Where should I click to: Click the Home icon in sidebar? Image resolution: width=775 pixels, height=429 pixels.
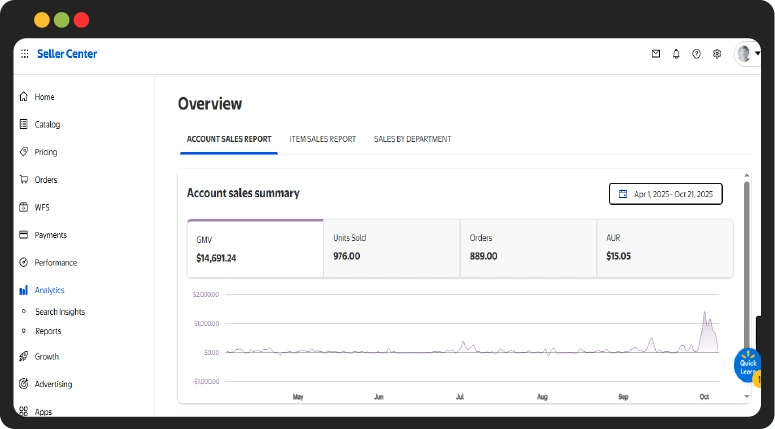[24, 97]
